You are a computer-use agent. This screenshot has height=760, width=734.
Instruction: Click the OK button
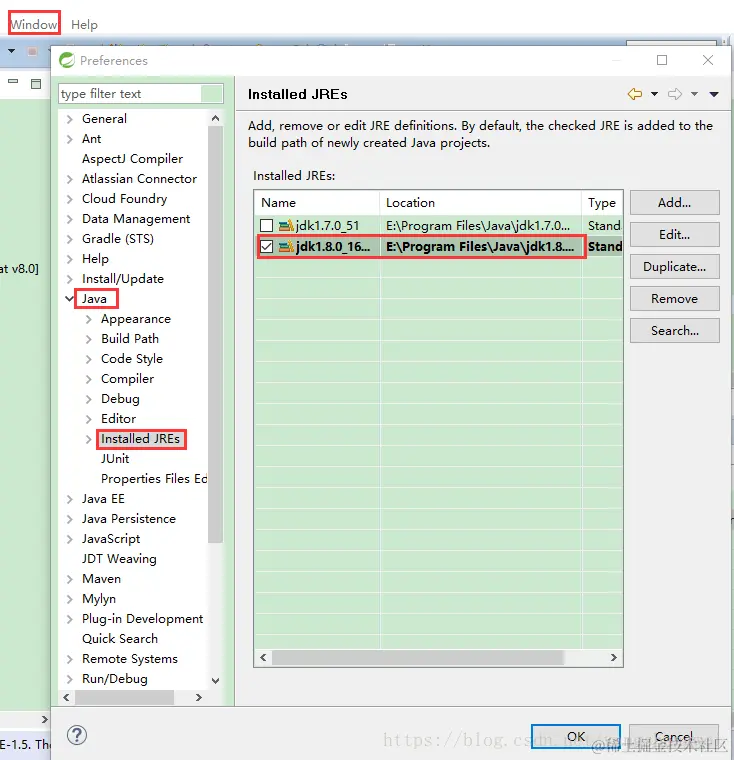click(x=575, y=737)
